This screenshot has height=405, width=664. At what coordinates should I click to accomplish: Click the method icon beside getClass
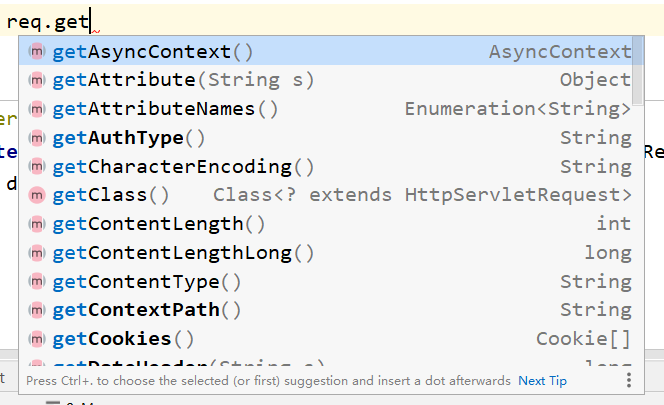37,195
